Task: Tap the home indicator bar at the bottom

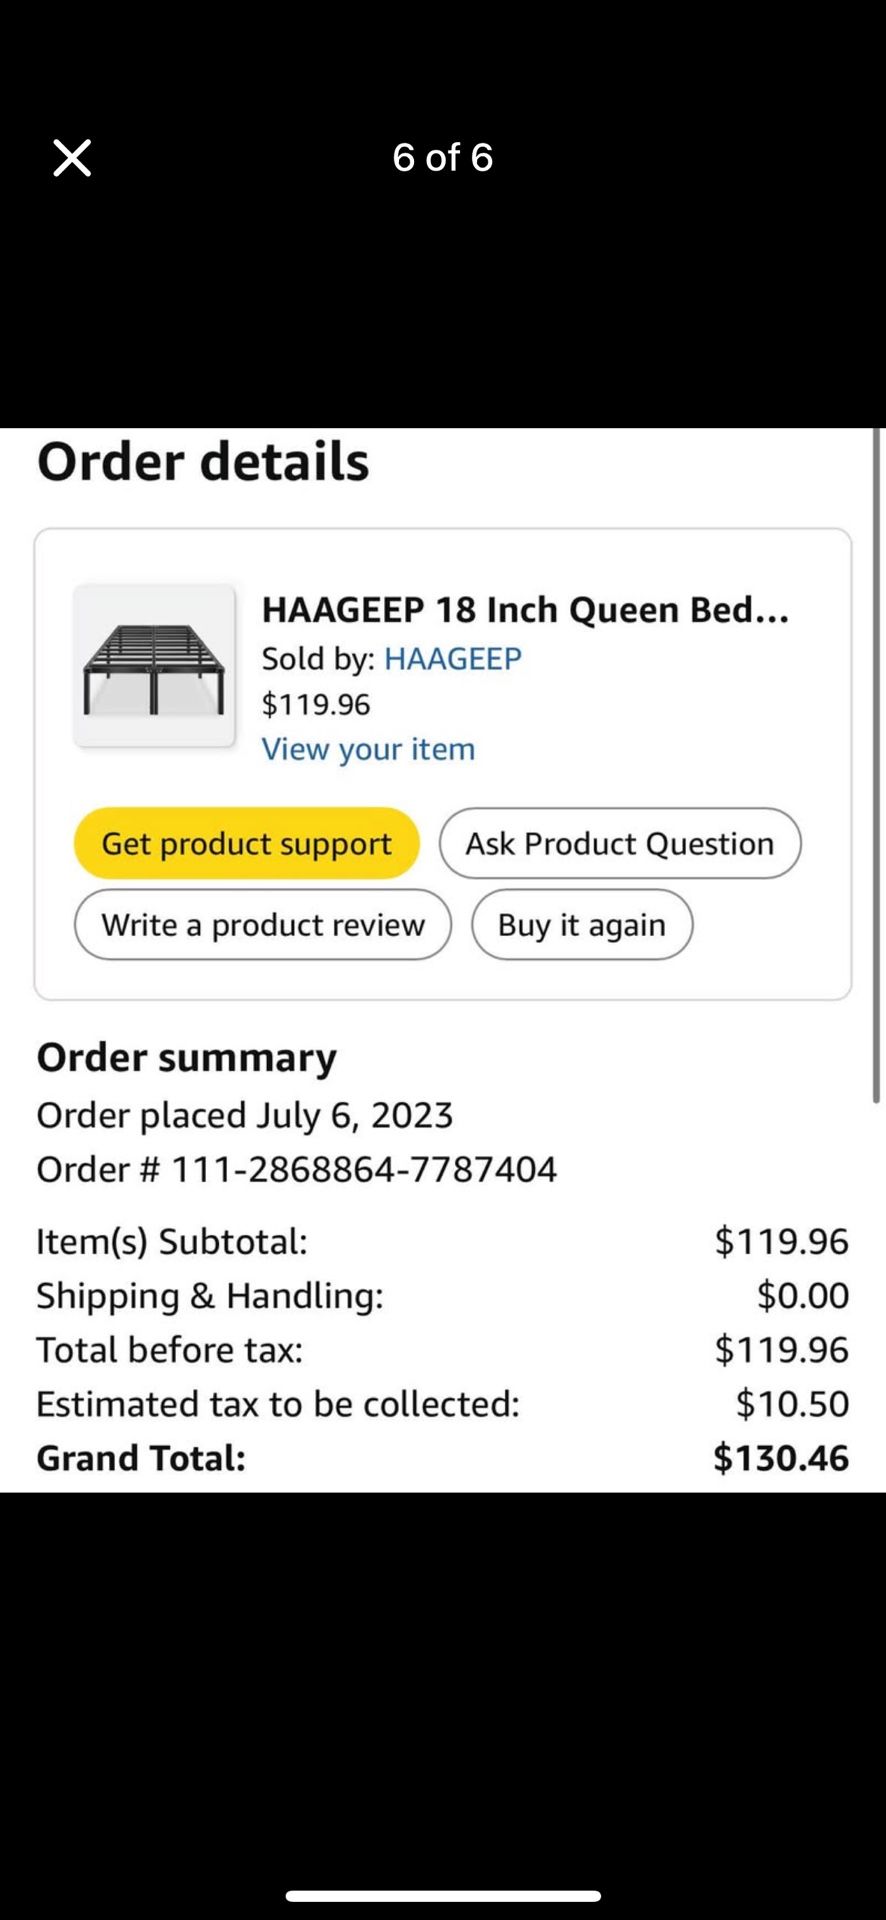Action: [x=443, y=1896]
